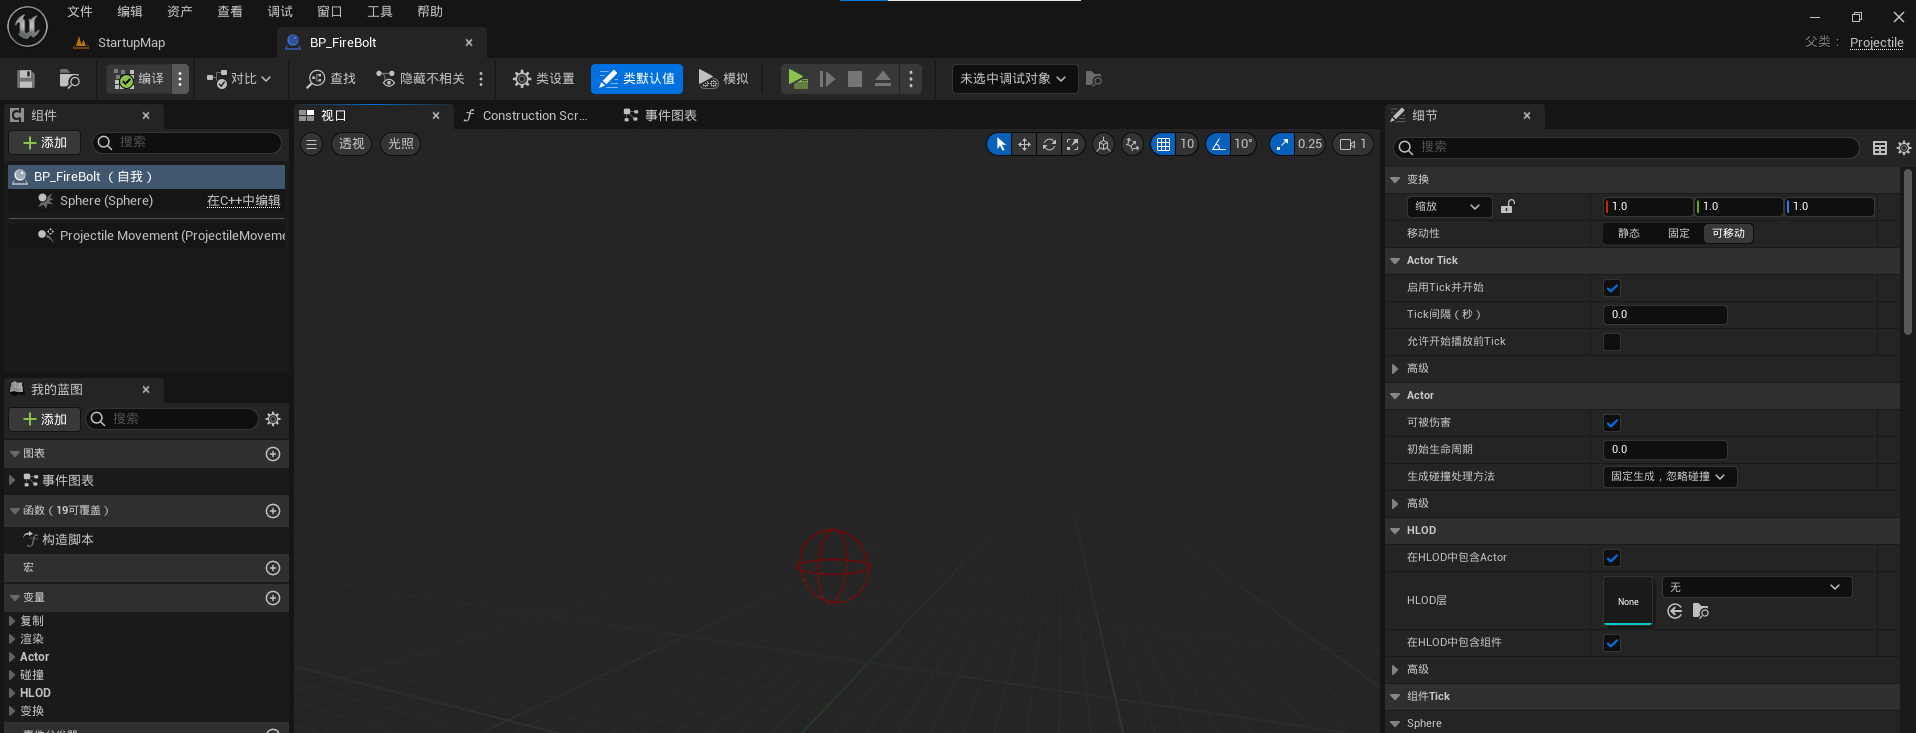This screenshot has height=733, width=1916.
Task: Open the 对比 diff dropdown
Action: 239,79
